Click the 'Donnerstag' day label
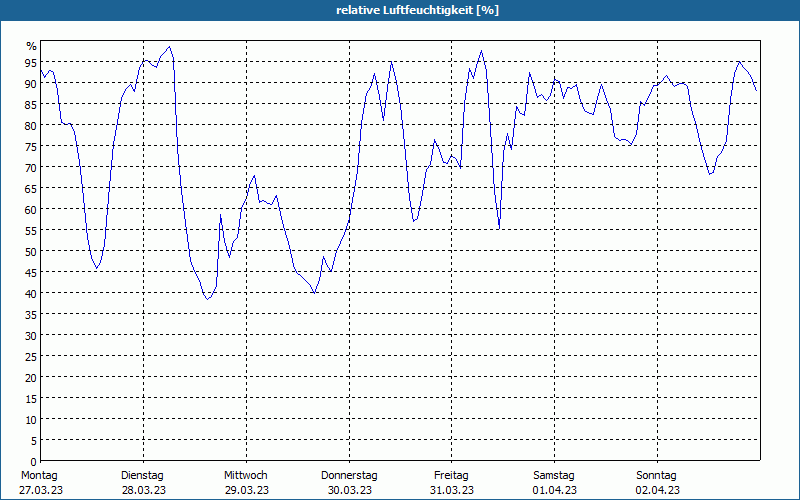Viewport: 800px width, 500px height. 349,475
